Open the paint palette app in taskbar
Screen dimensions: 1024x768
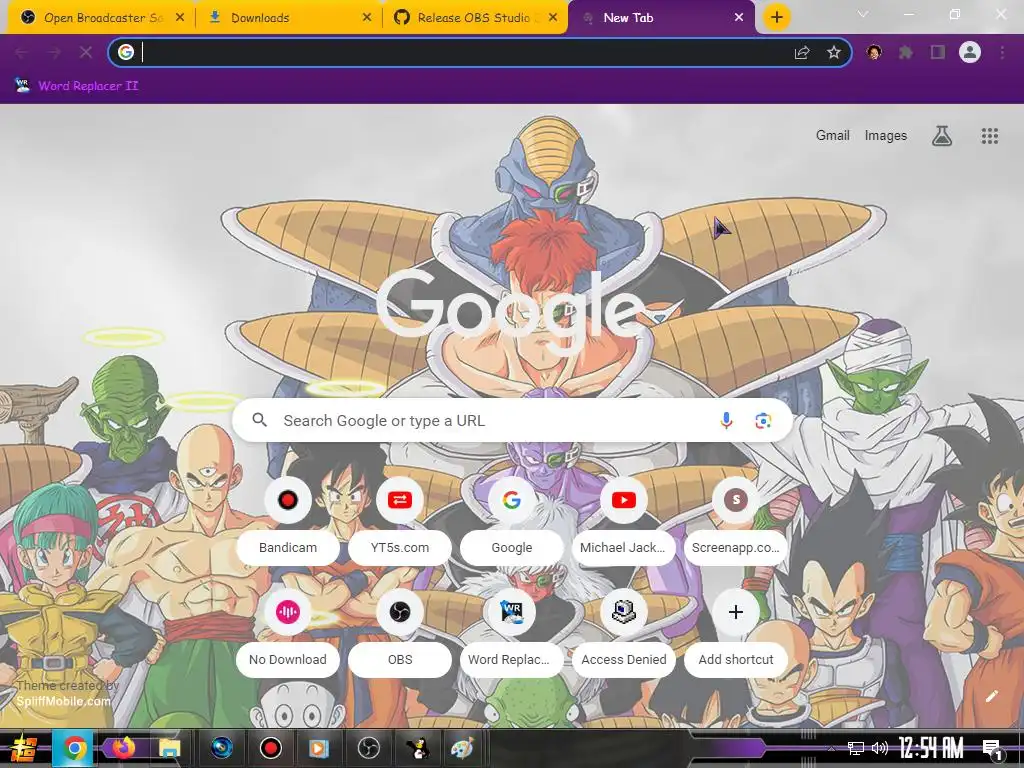click(462, 748)
